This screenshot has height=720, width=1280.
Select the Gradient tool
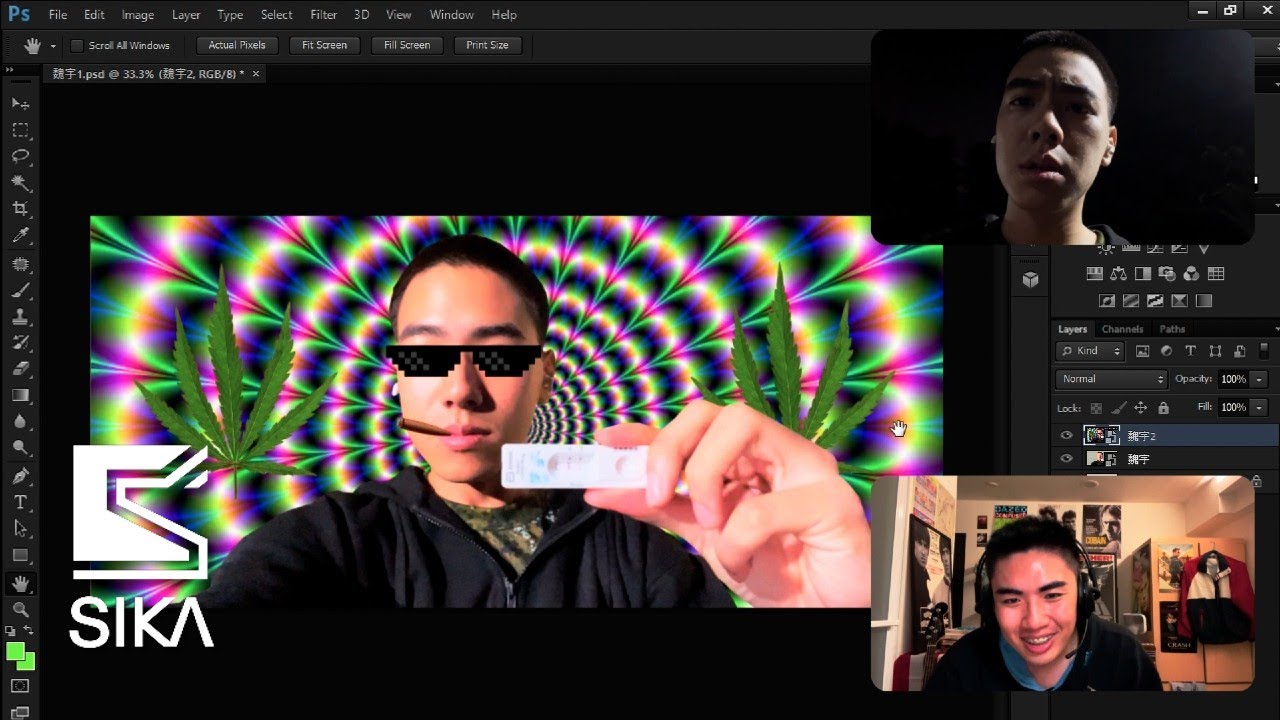(x=20, y=395)
